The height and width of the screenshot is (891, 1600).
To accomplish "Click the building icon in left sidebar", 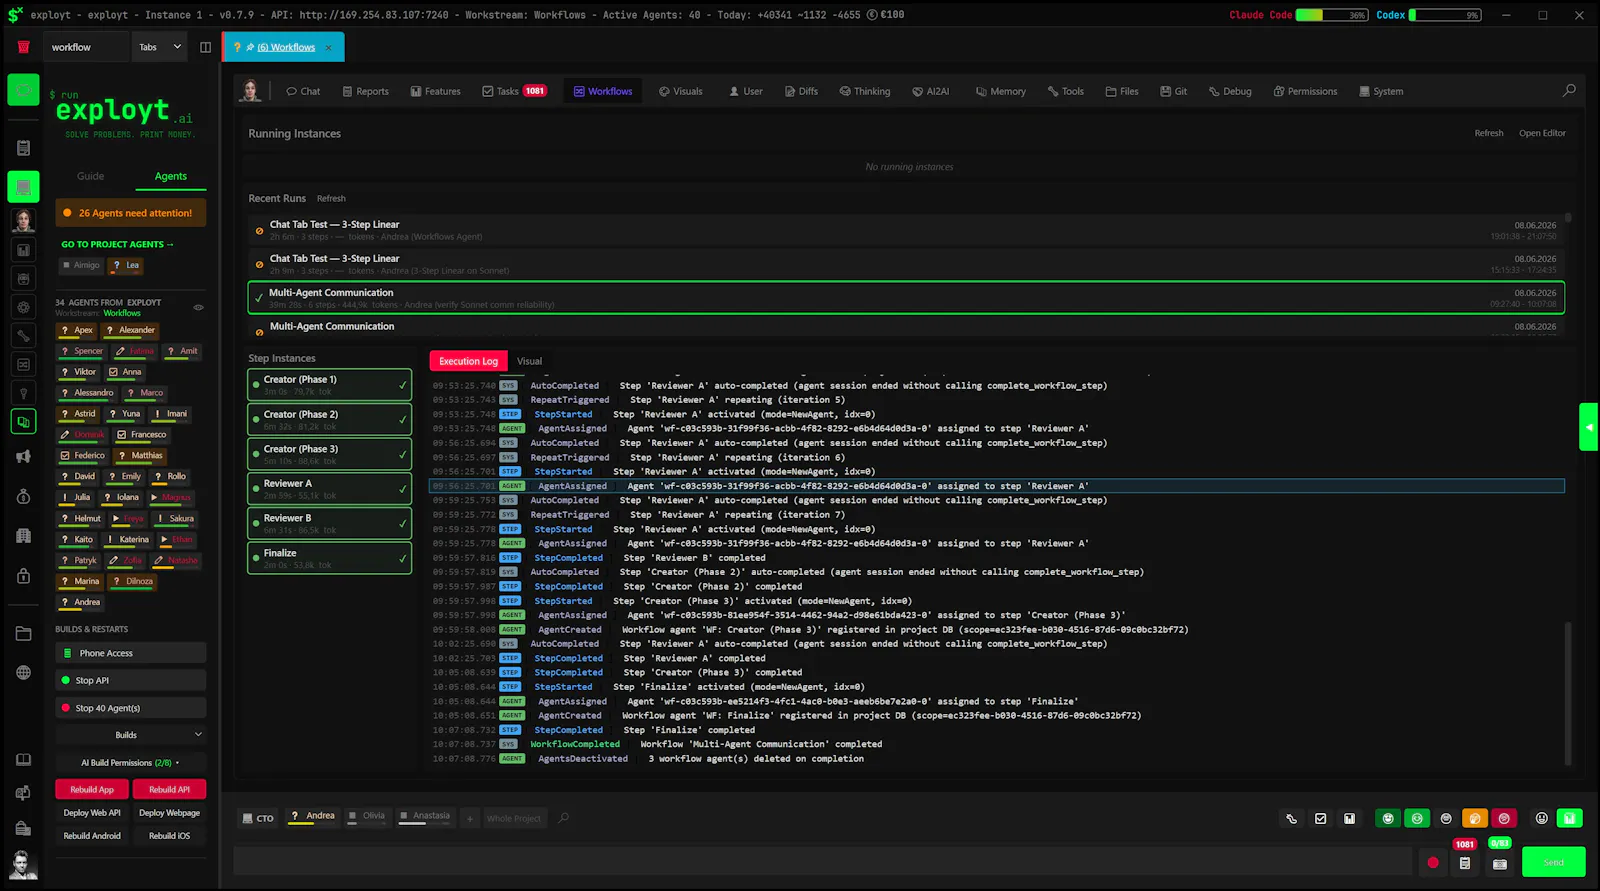I will pos(23,536).
